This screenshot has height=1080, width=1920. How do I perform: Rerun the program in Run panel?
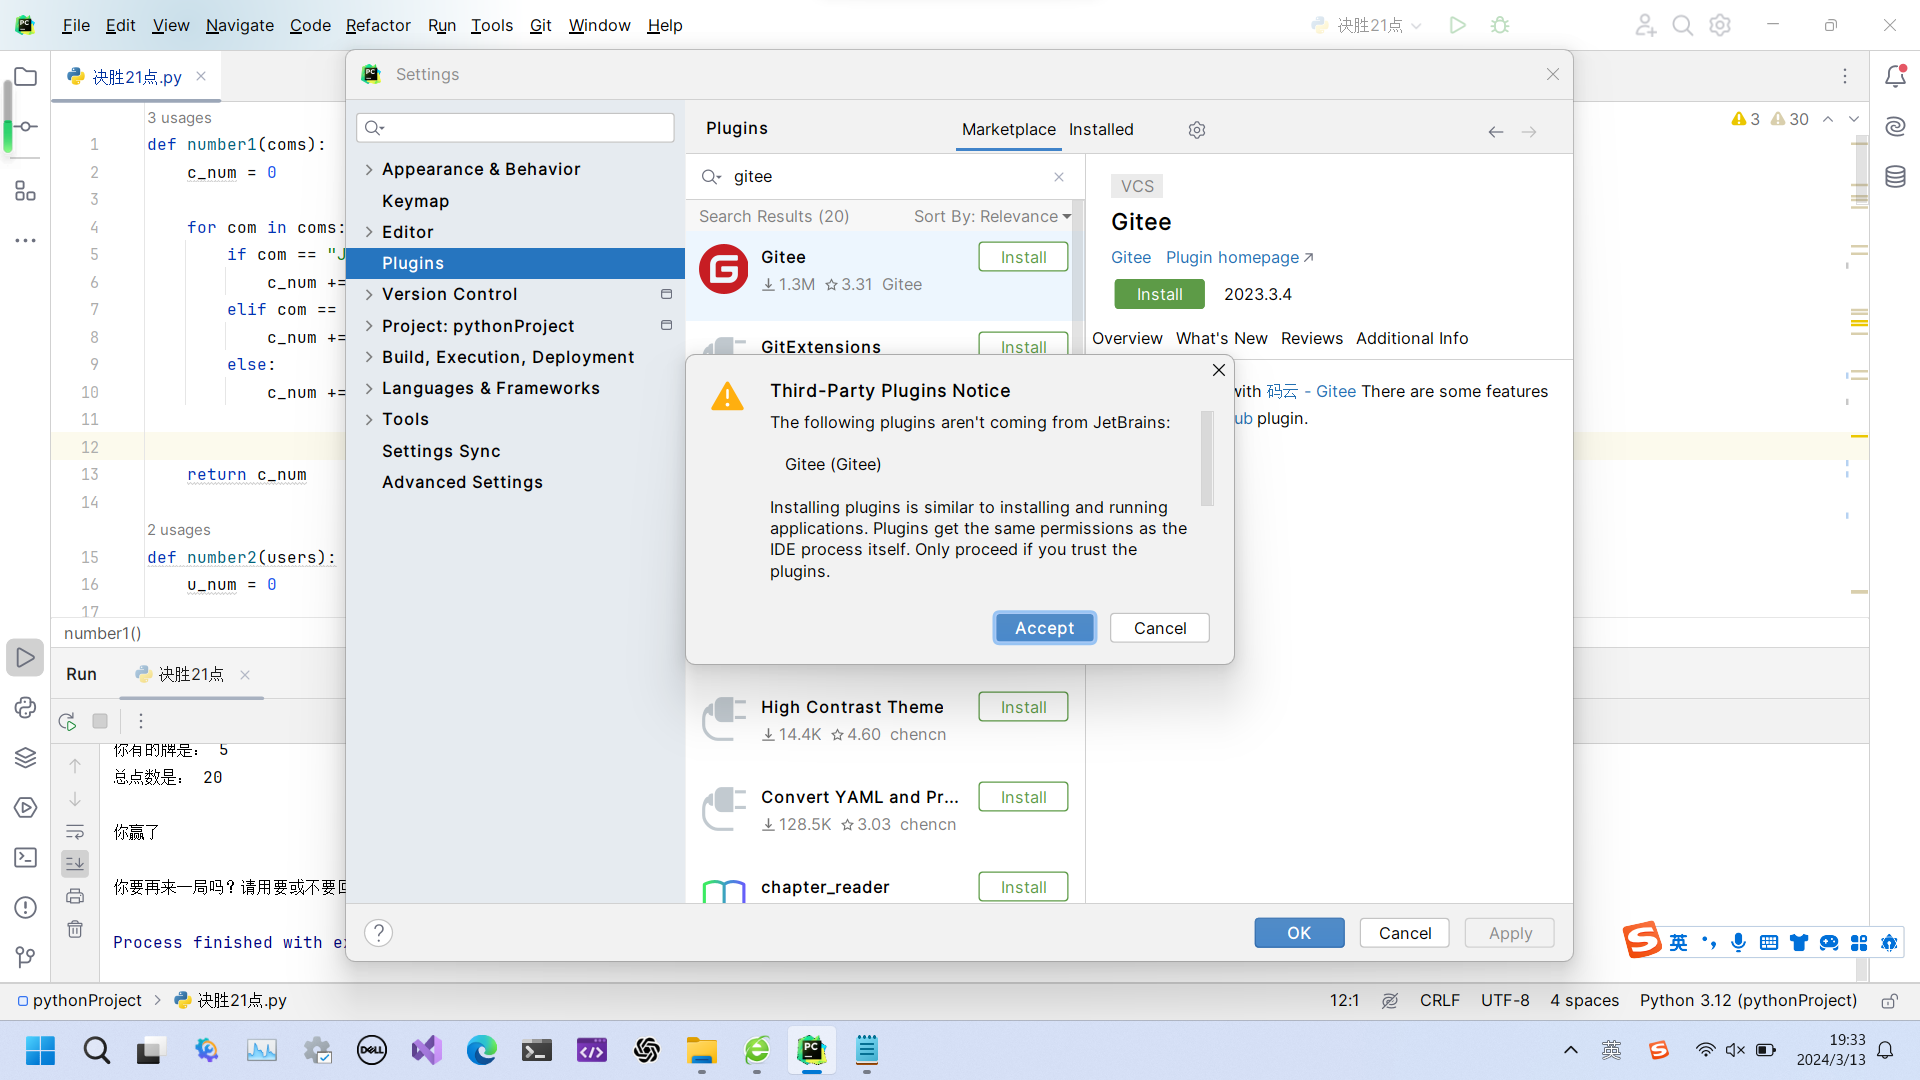(x=68, y=721)
